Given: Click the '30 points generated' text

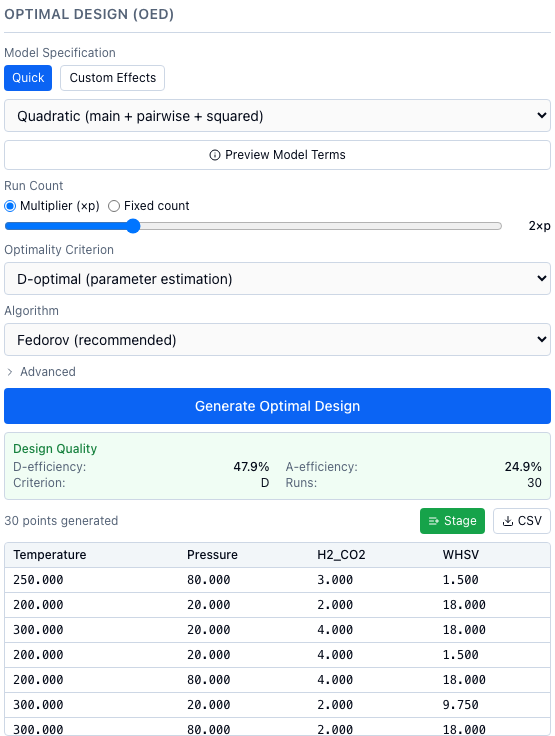Looking at the screenshot, I should (61, 521).
